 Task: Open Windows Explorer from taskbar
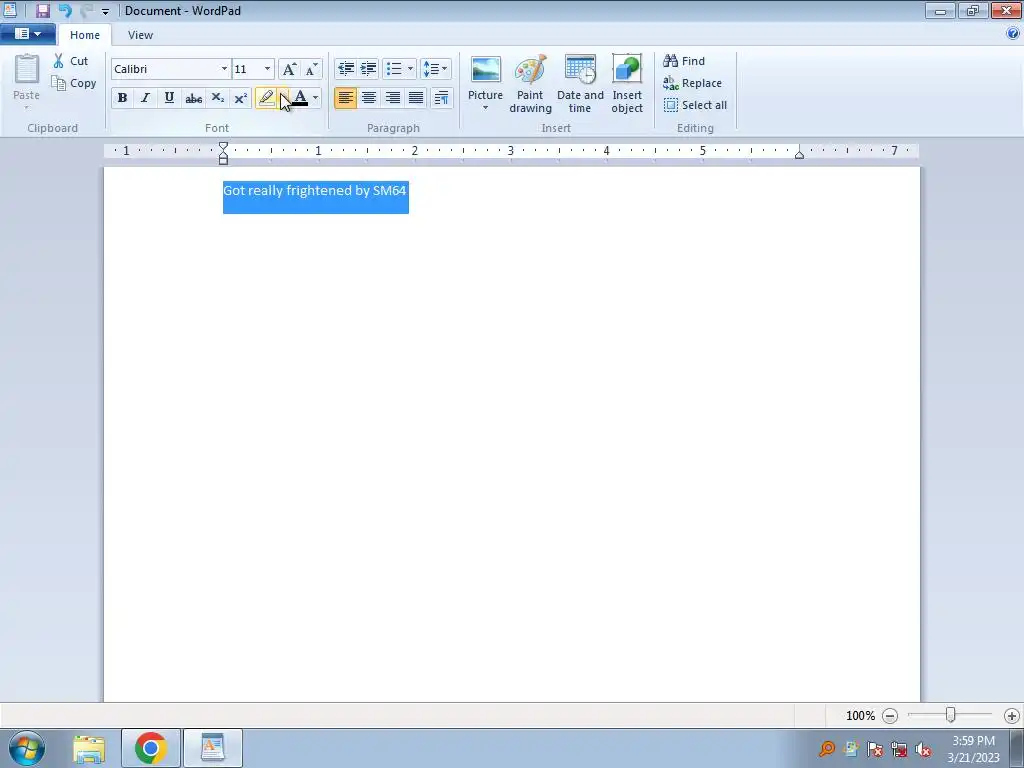click(x=89, y=748)
